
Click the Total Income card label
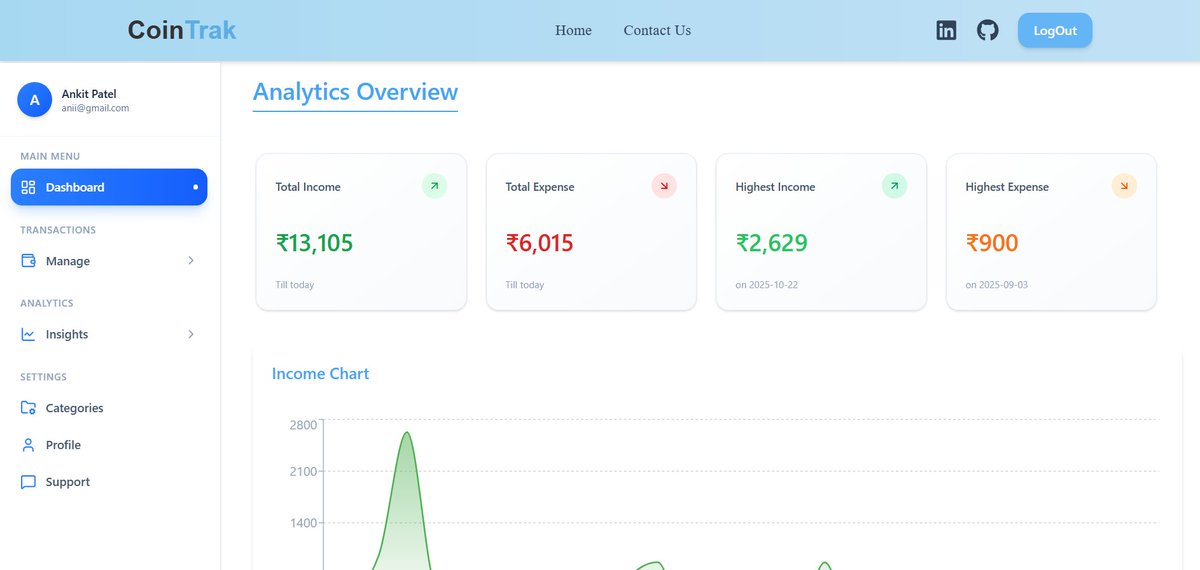(x=308, y=187)
